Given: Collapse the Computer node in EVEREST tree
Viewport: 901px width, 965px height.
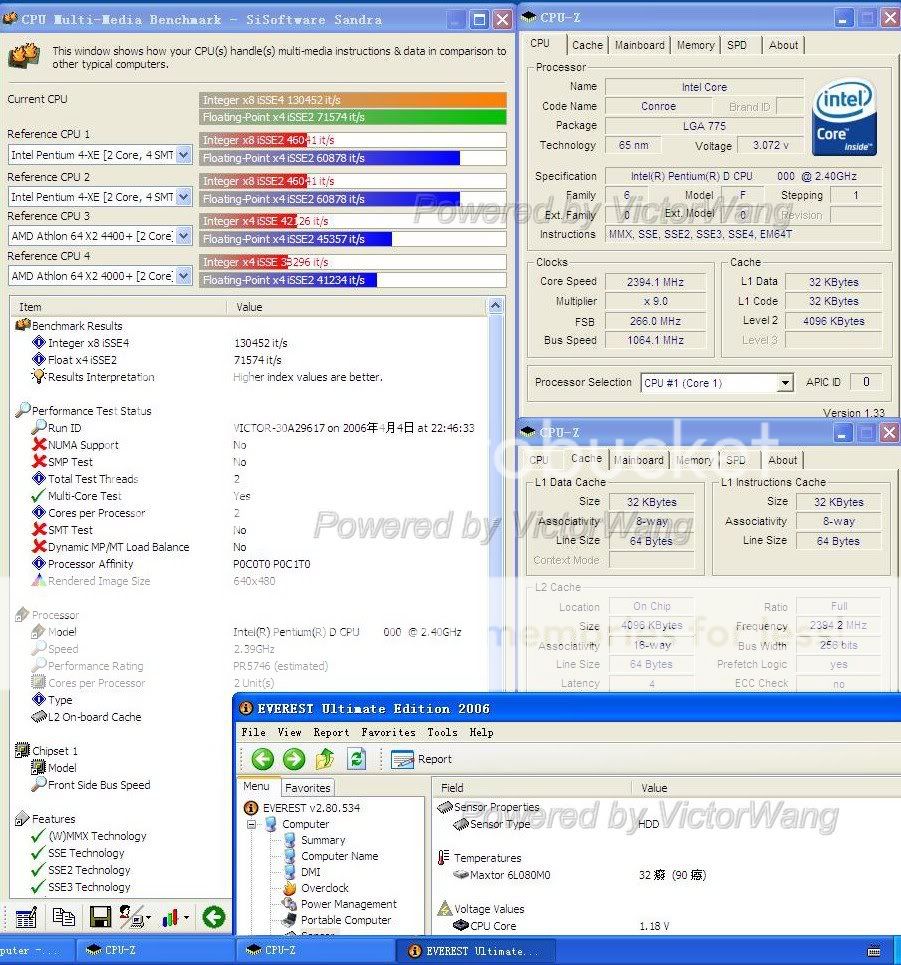Looking at the screenshot, I should [252, 824].
